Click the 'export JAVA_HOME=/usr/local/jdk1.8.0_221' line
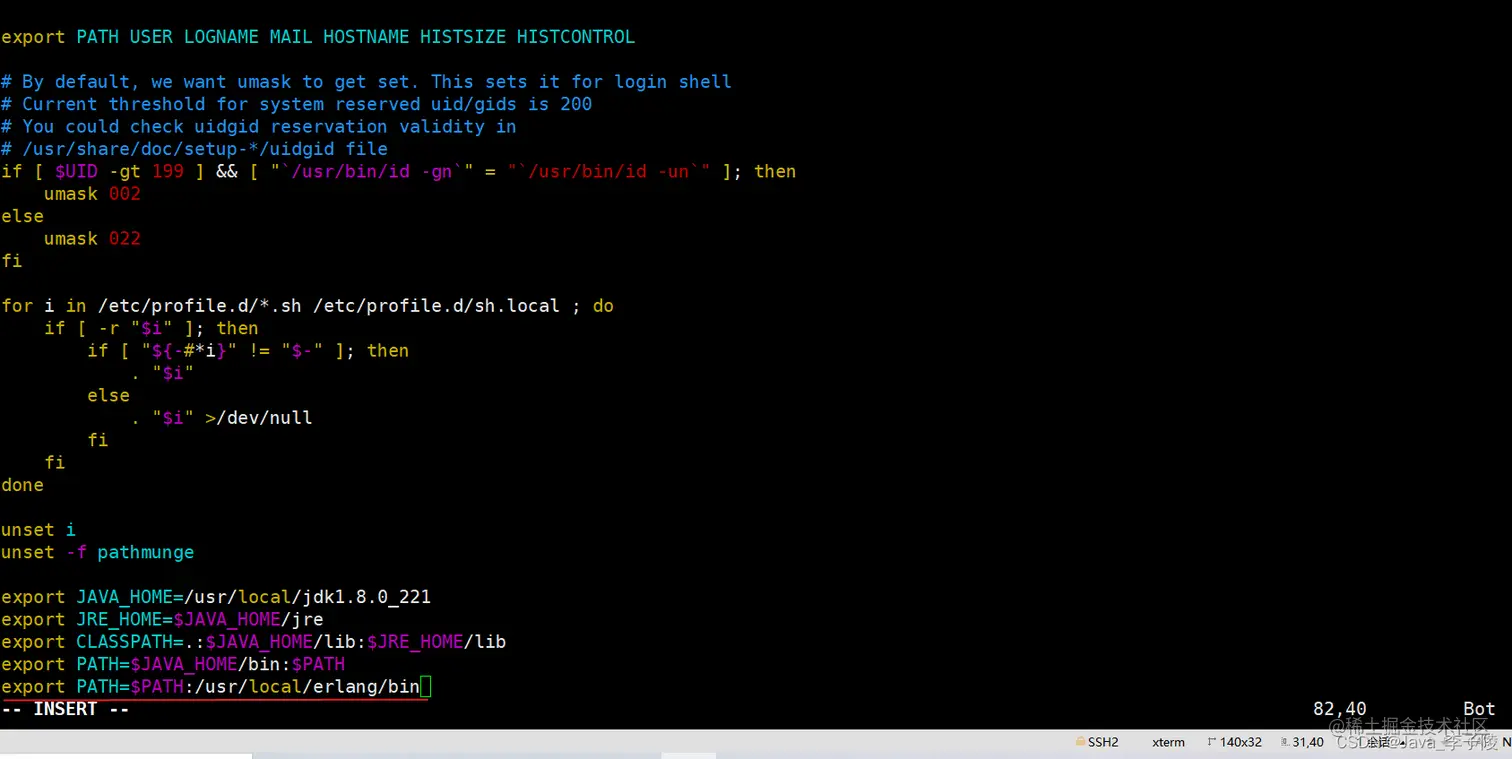 216,597
